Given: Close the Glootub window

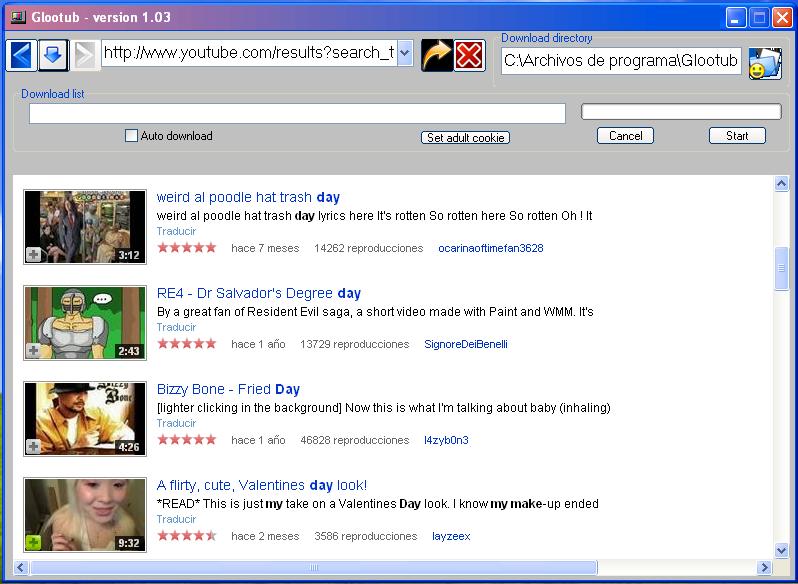Looking at the screenshot, I should click(782, 18).
